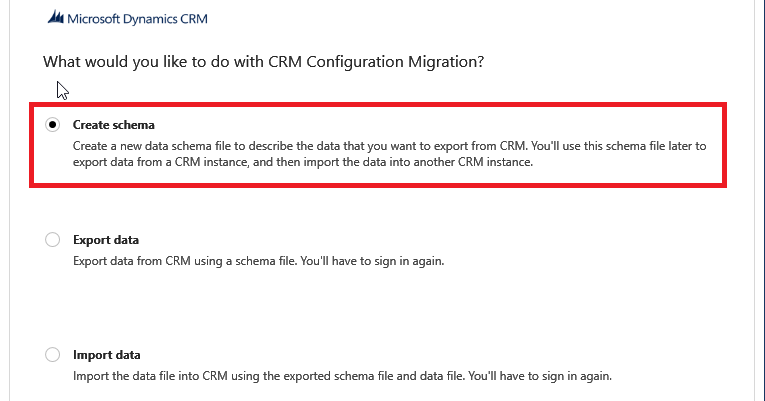Screen dimensions: 765x401
Task: Click the bold Import data label
Action: 106,355
